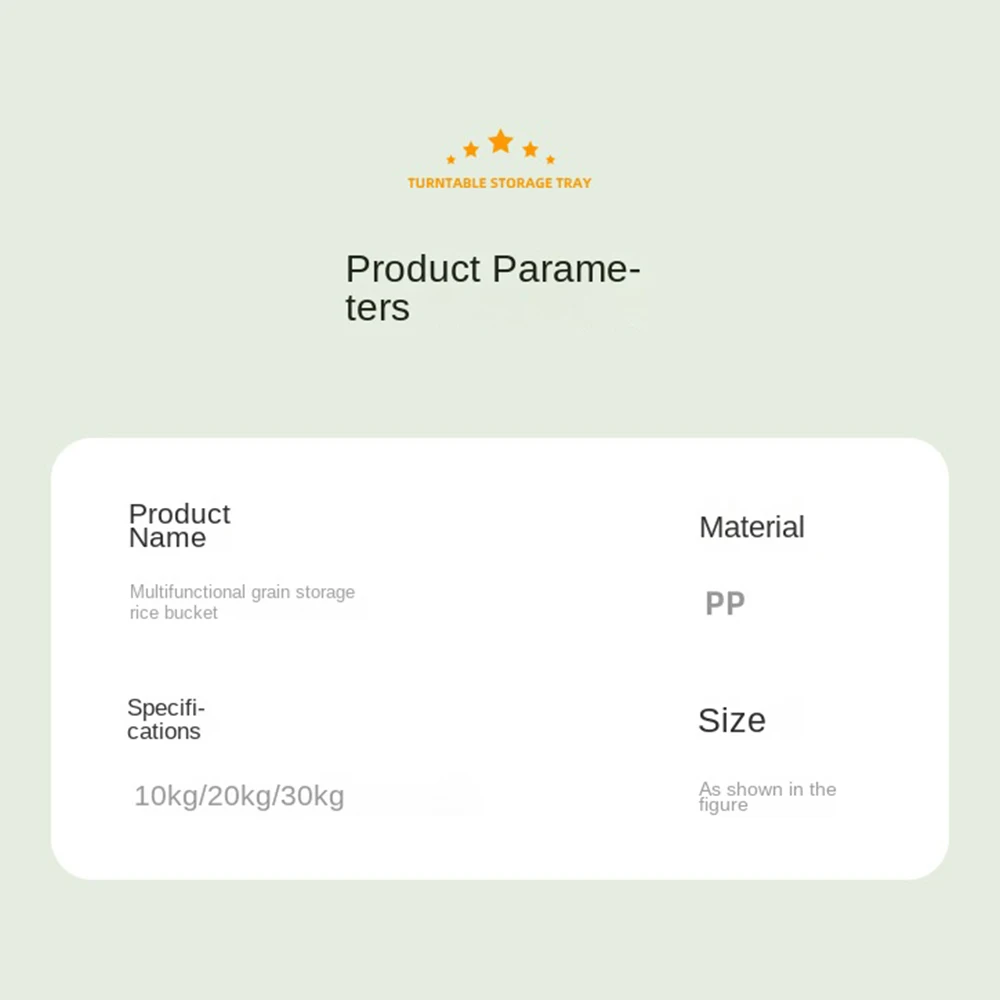Click the Size label
1000x1000 pixels.
click(731, 720)
